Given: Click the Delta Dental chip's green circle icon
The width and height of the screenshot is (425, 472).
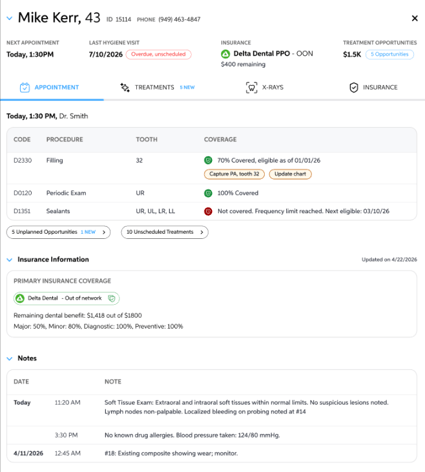Looking at the screenshot, I should coord(20,298).
